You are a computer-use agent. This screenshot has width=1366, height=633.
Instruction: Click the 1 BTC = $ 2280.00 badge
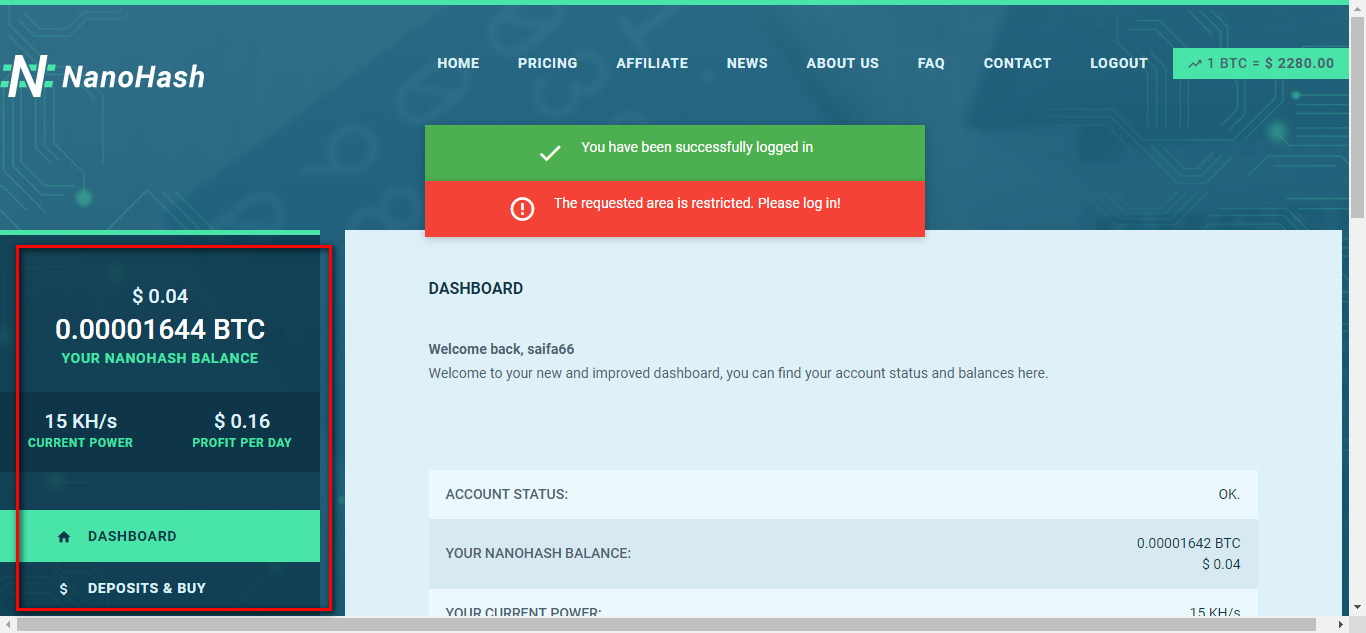pos(1260,63)
